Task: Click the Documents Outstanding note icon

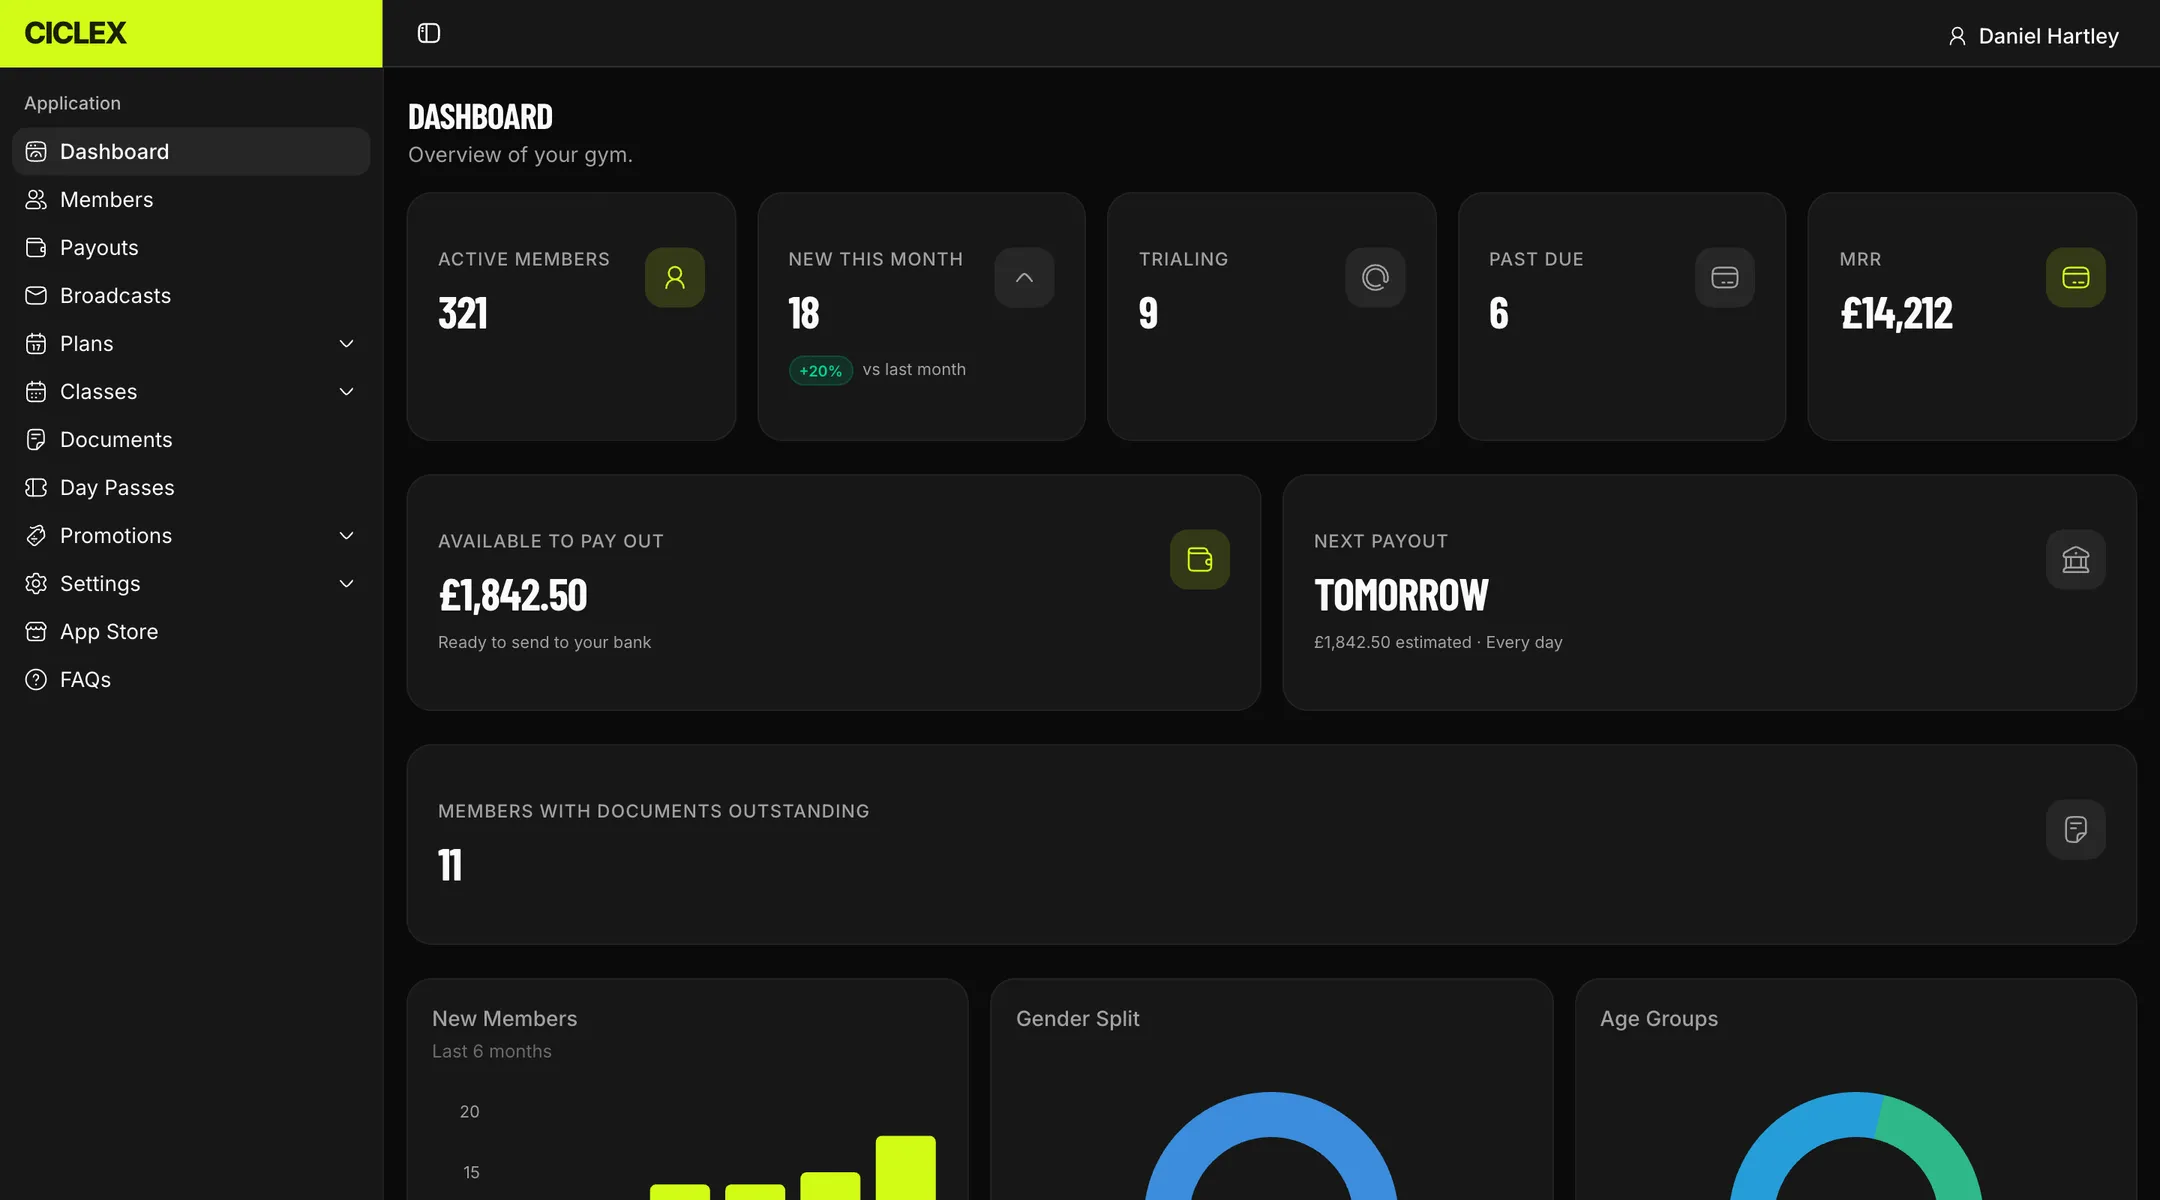Action: pyautogui.click(x=2076, y=829)
